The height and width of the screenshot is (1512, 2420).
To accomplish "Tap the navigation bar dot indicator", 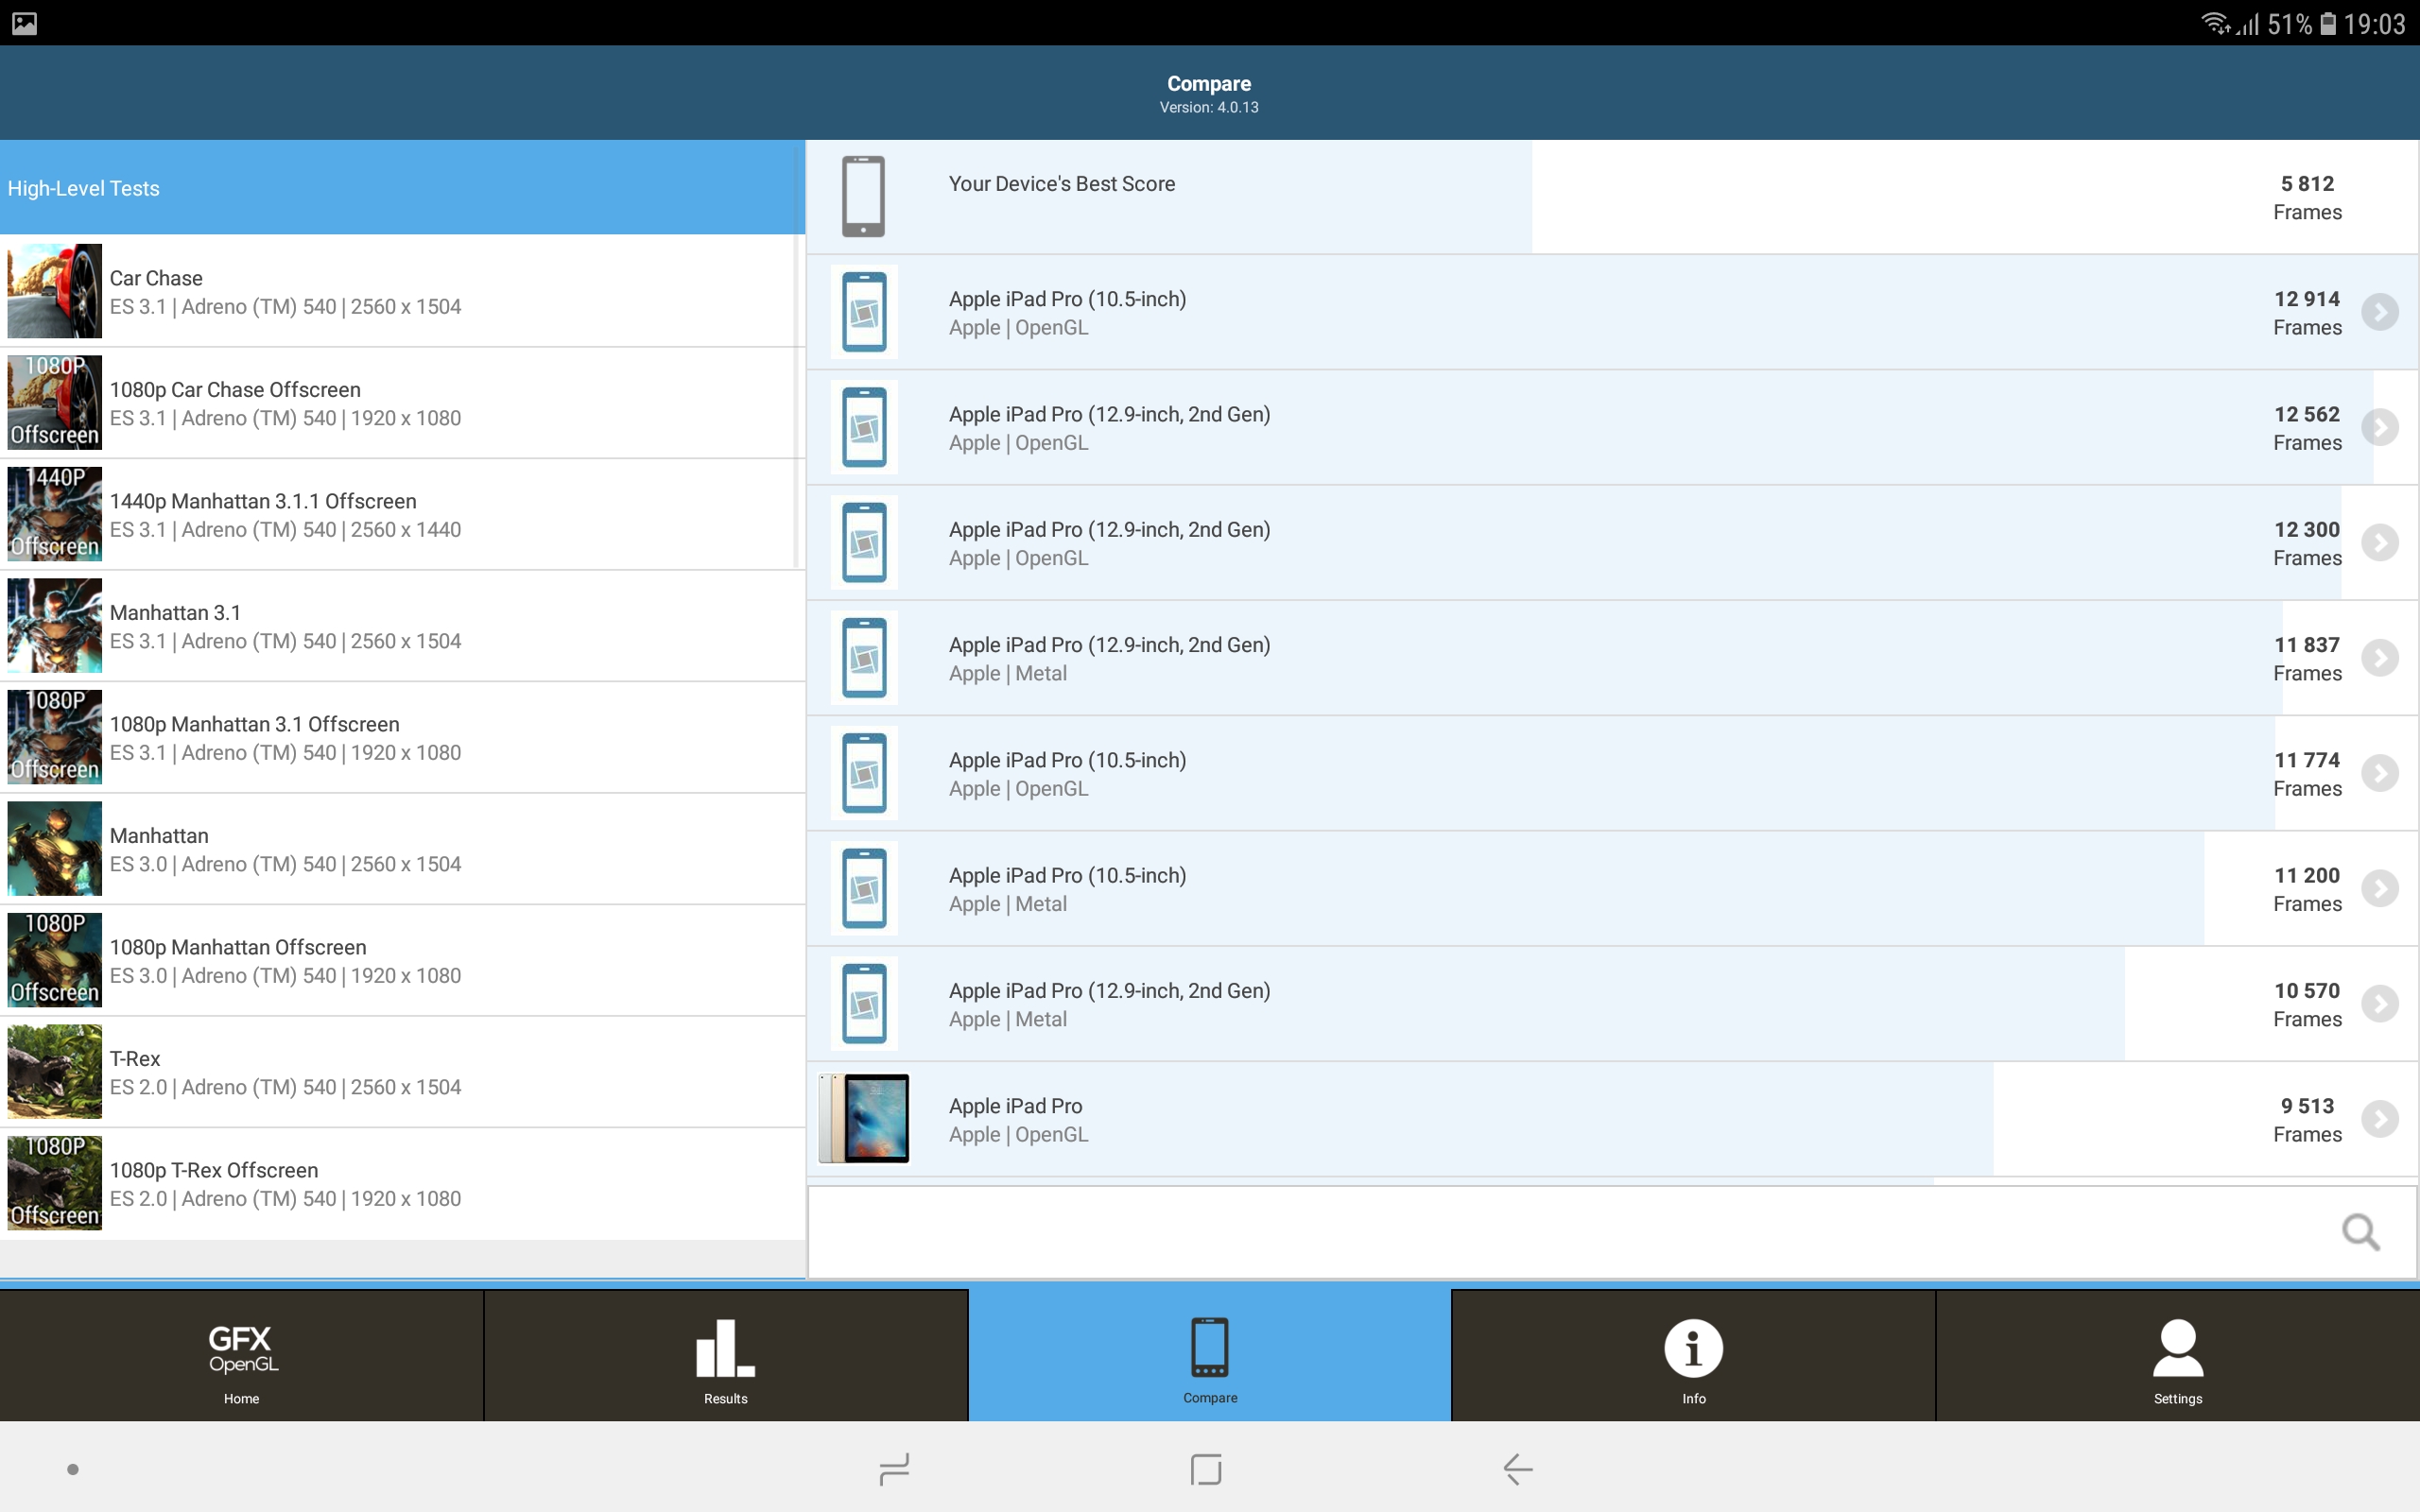I will tap(73, 1469).
